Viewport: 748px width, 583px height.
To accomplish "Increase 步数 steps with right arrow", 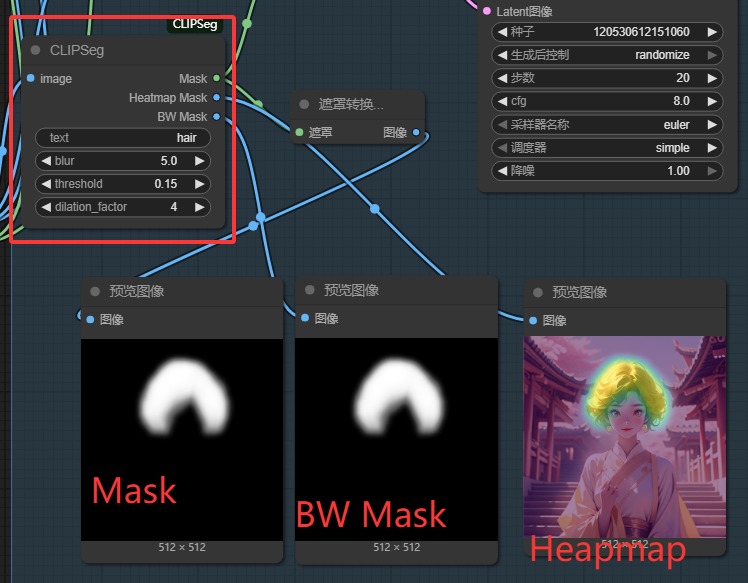I will coord(712,78).
